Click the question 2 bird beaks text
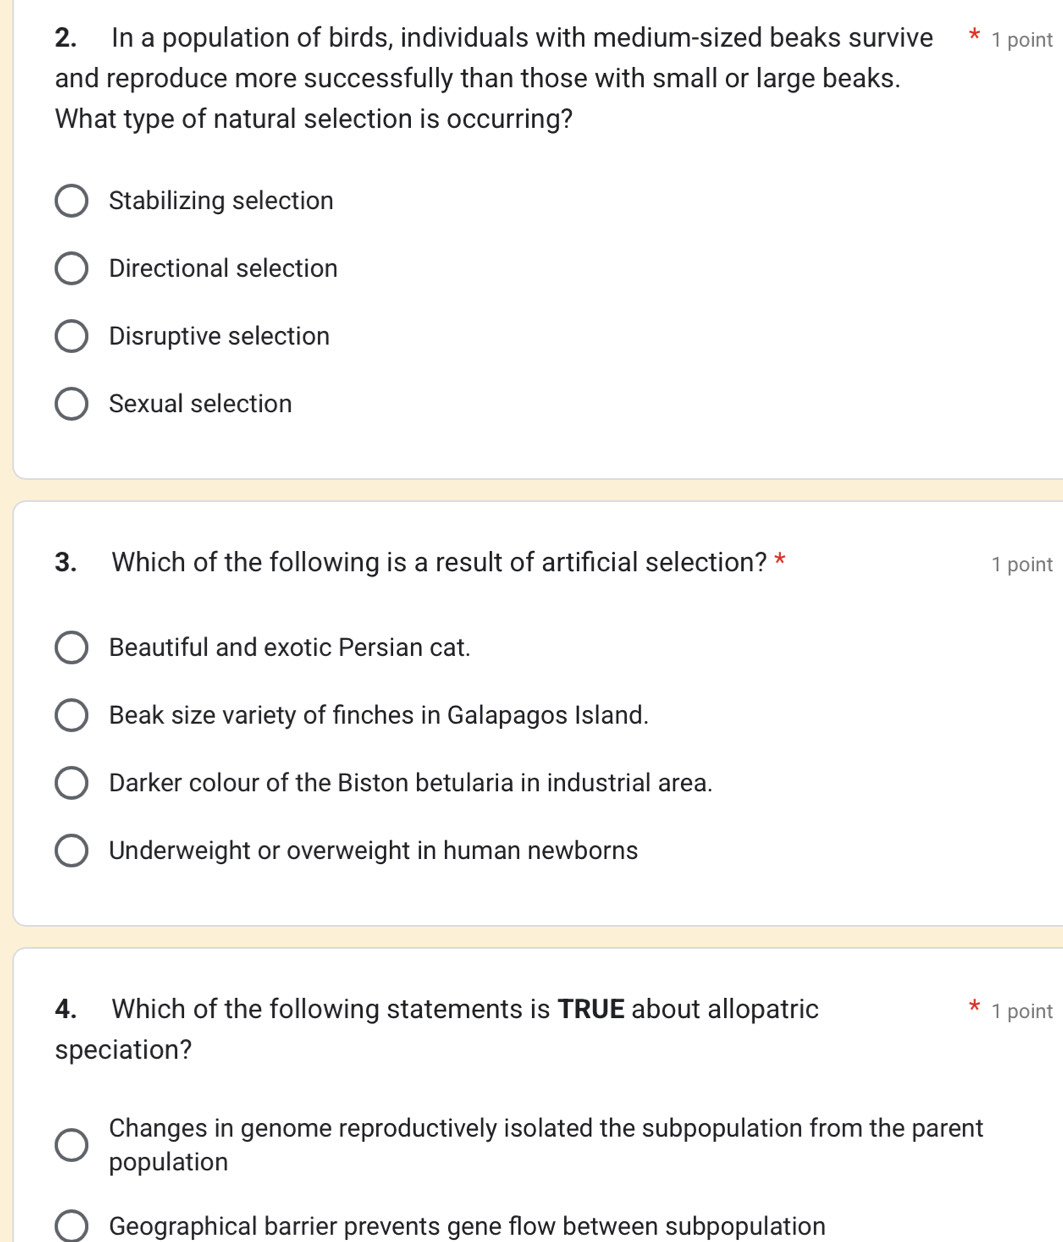The image size is (1063, 1242). click(478, 78)
